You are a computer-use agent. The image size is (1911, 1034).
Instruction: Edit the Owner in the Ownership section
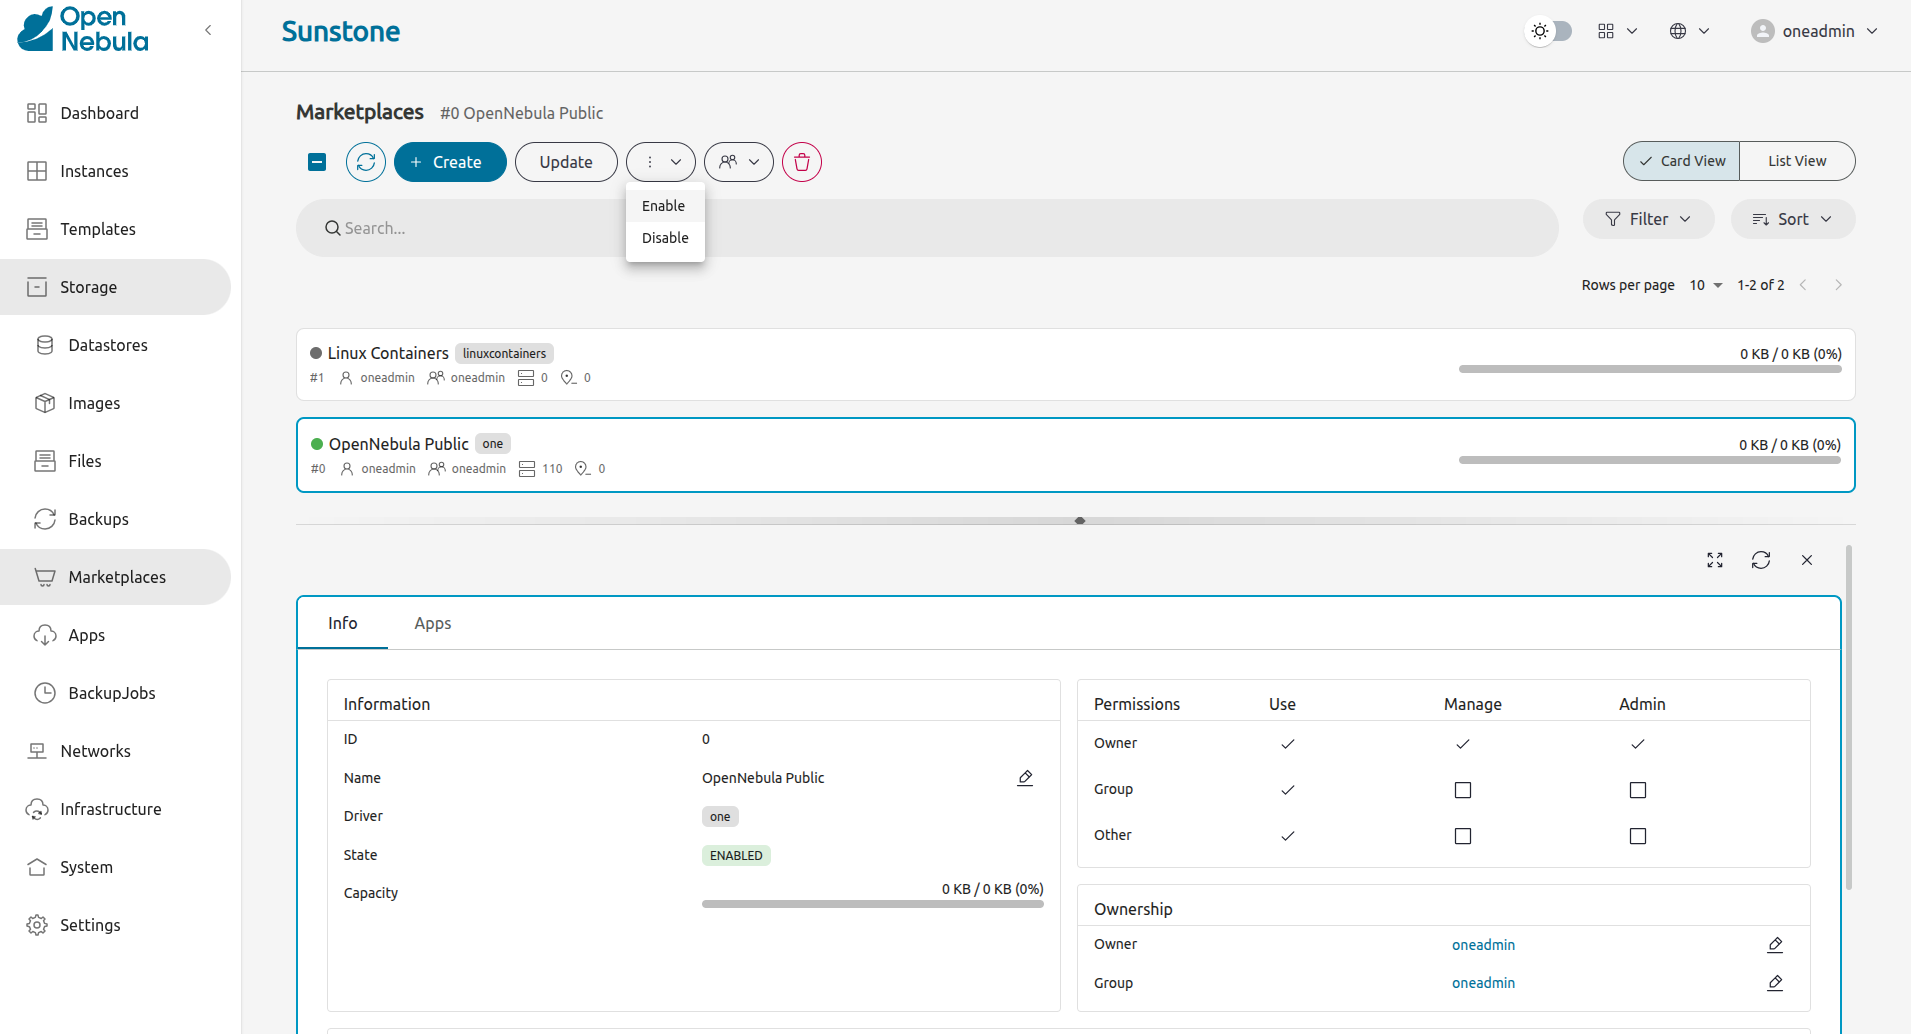(x=1776, y=943)
